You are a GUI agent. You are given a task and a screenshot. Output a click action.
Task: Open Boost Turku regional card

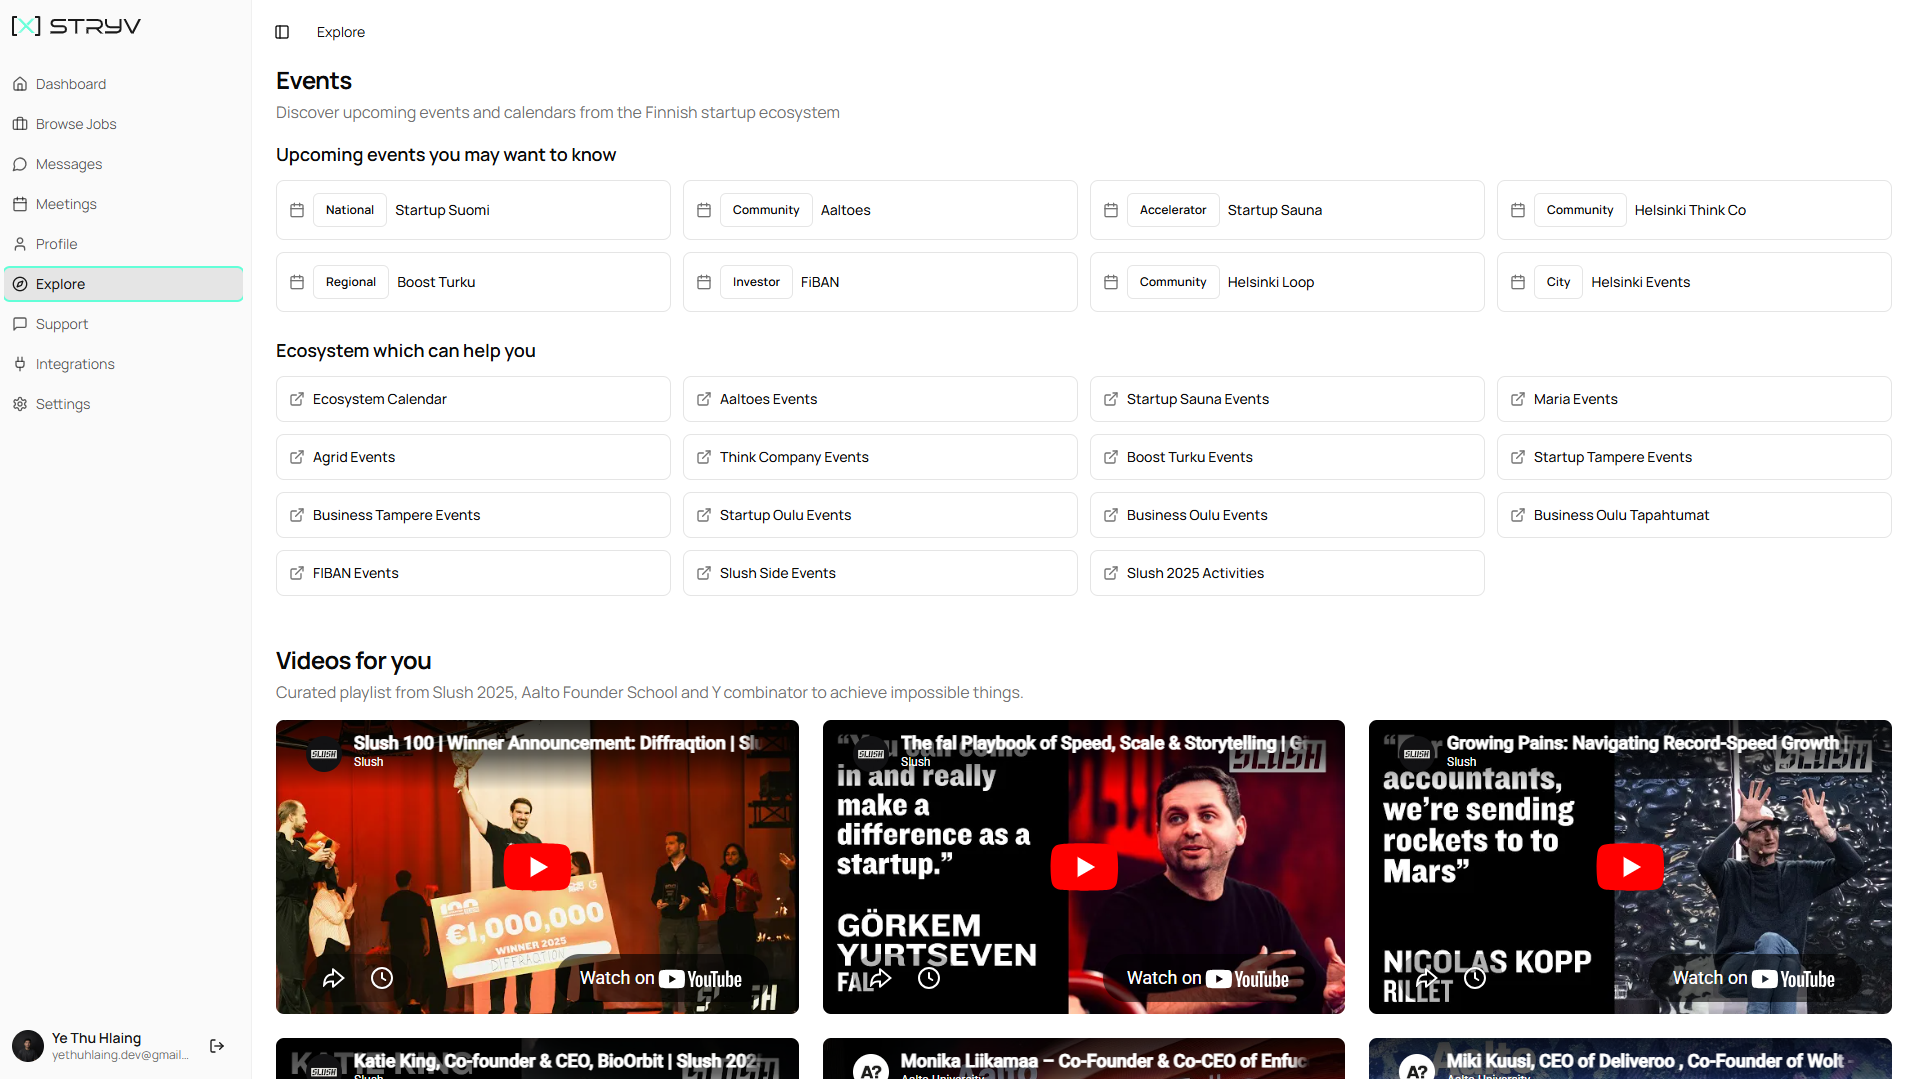[x=473, y=282]
